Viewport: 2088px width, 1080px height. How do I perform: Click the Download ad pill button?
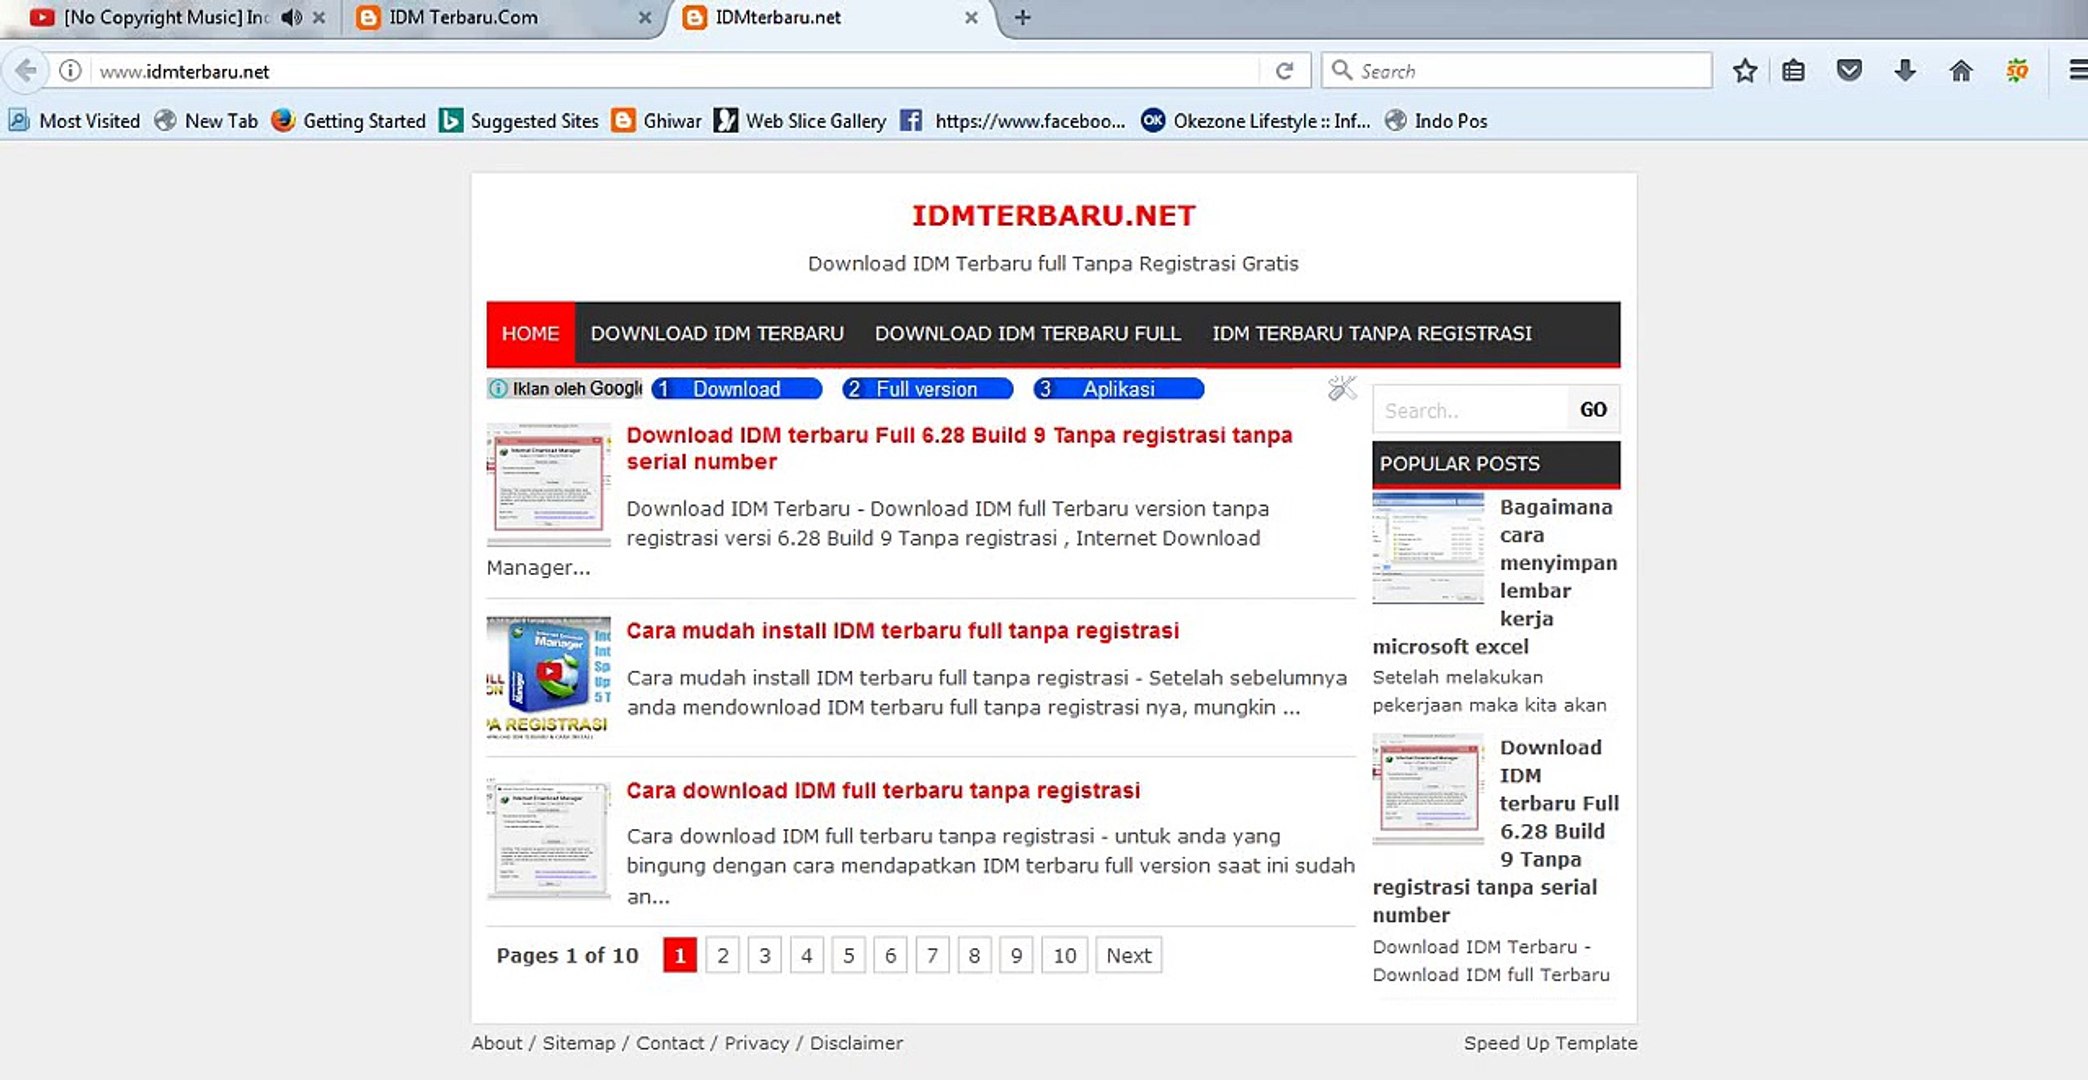coord(737,389)
